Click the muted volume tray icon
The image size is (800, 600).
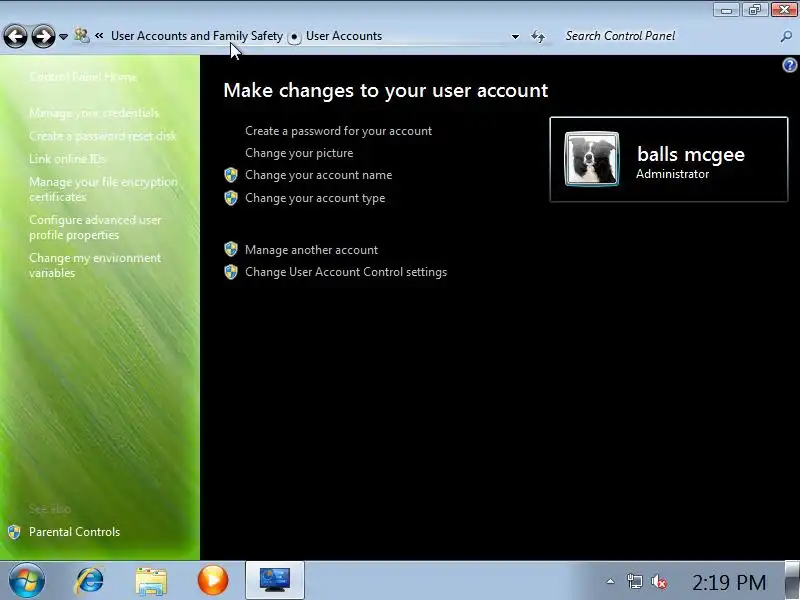(659, 581)
